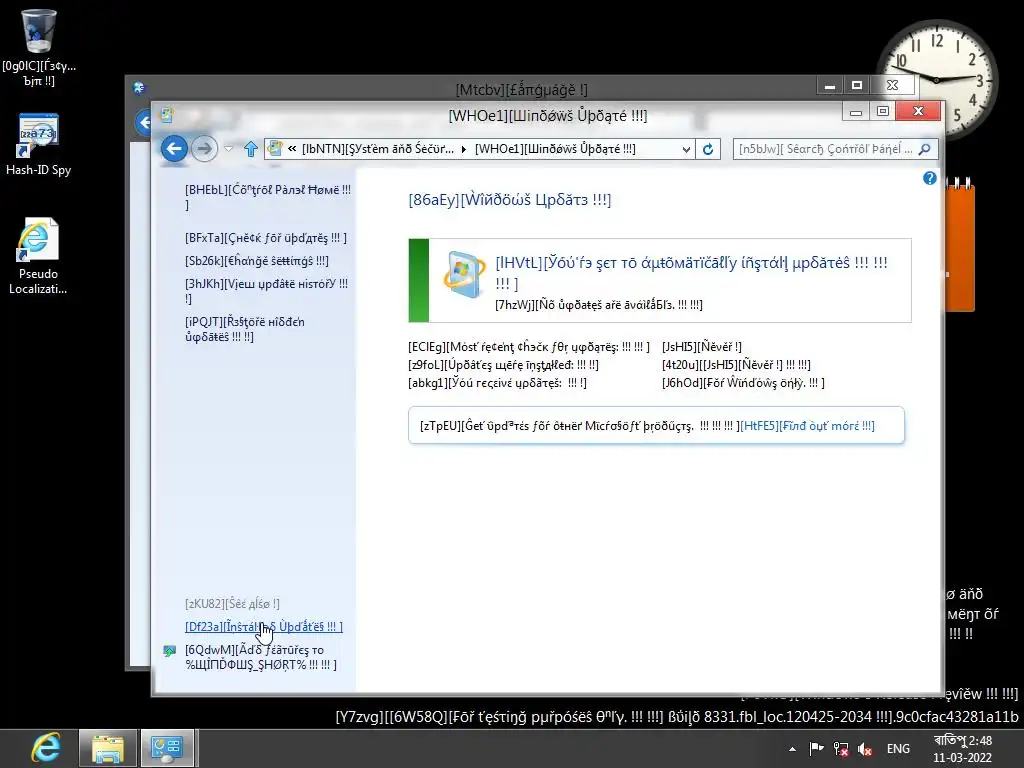Expand the breadcrumb overflow chevron
This screenshot has width=1024, height=768.
292,149
